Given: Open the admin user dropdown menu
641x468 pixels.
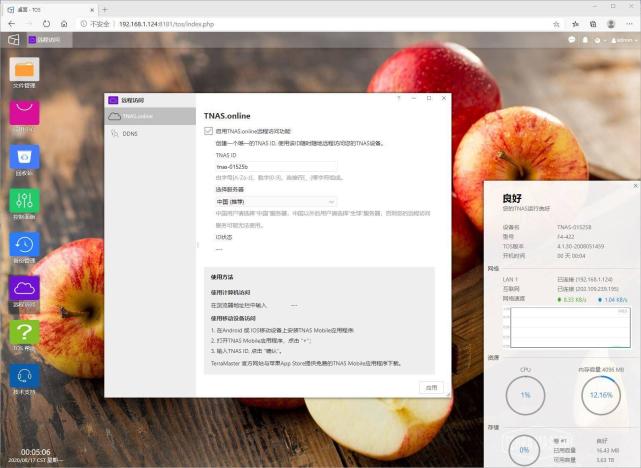Looking at the screenshot, I should 624,40.
